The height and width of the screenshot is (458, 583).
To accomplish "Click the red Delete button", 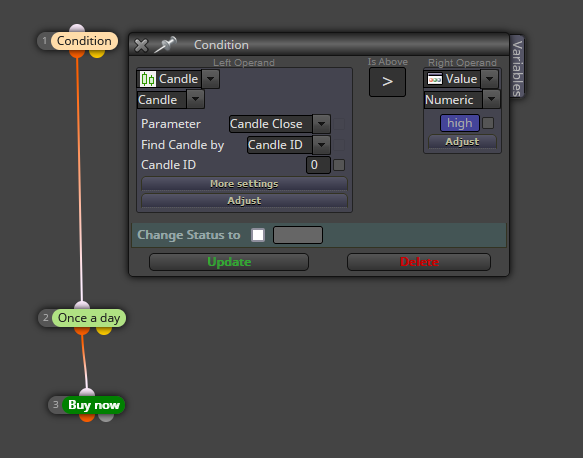I will coord(419,262).
